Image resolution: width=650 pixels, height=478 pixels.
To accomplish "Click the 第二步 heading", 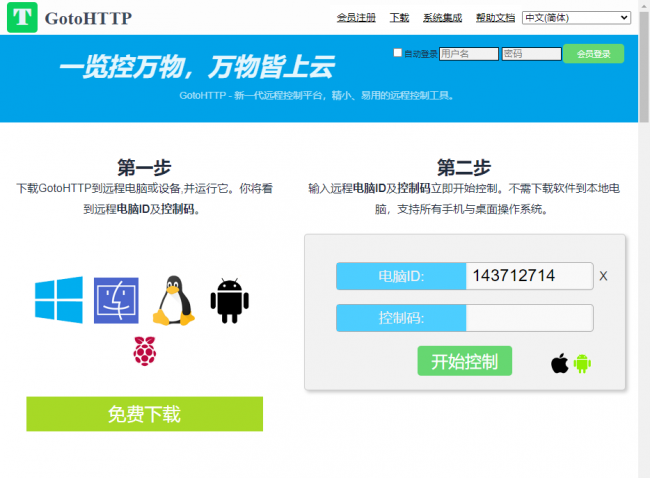I will (x=464, y=167).
